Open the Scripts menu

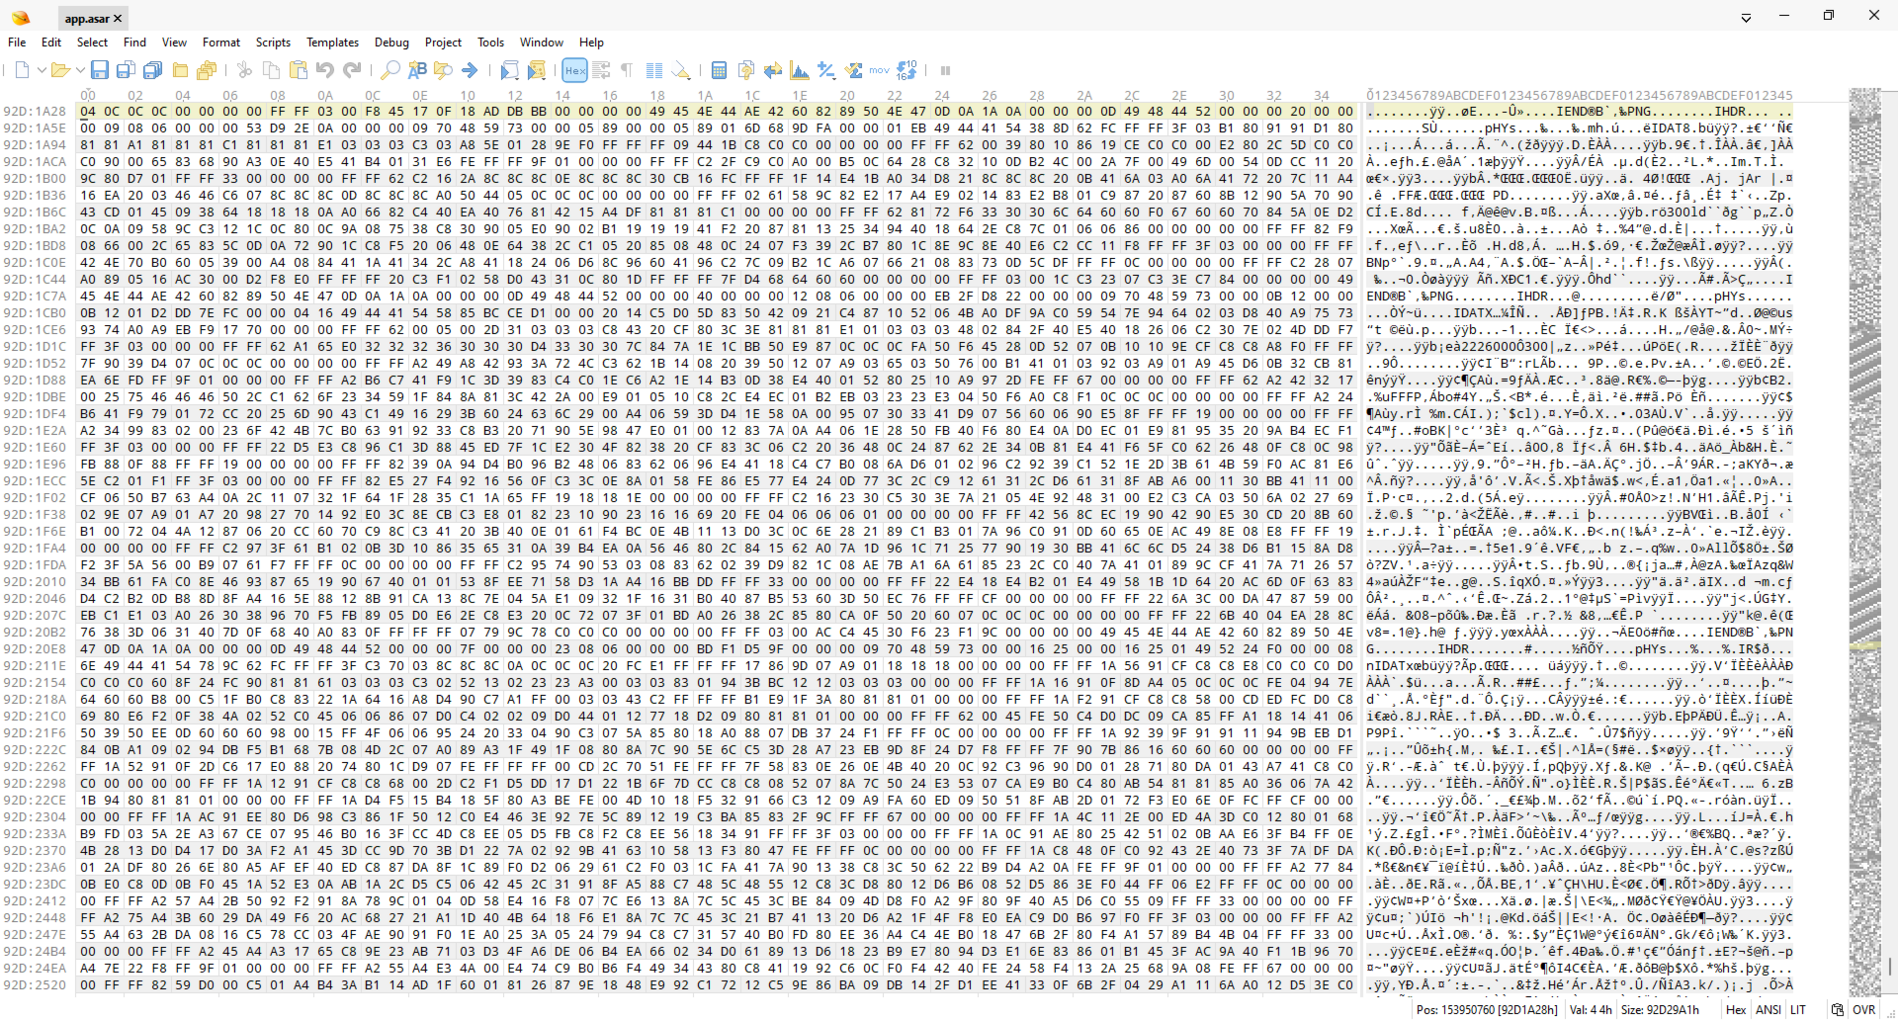click(x=273, y=42)
